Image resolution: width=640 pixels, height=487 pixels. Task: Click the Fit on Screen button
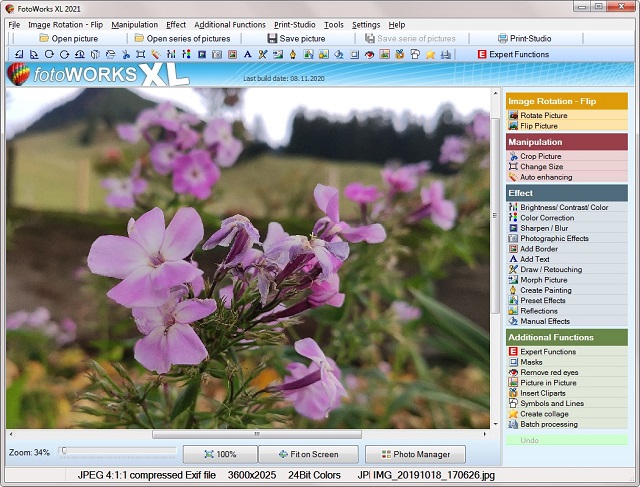[x=308, y=454]
